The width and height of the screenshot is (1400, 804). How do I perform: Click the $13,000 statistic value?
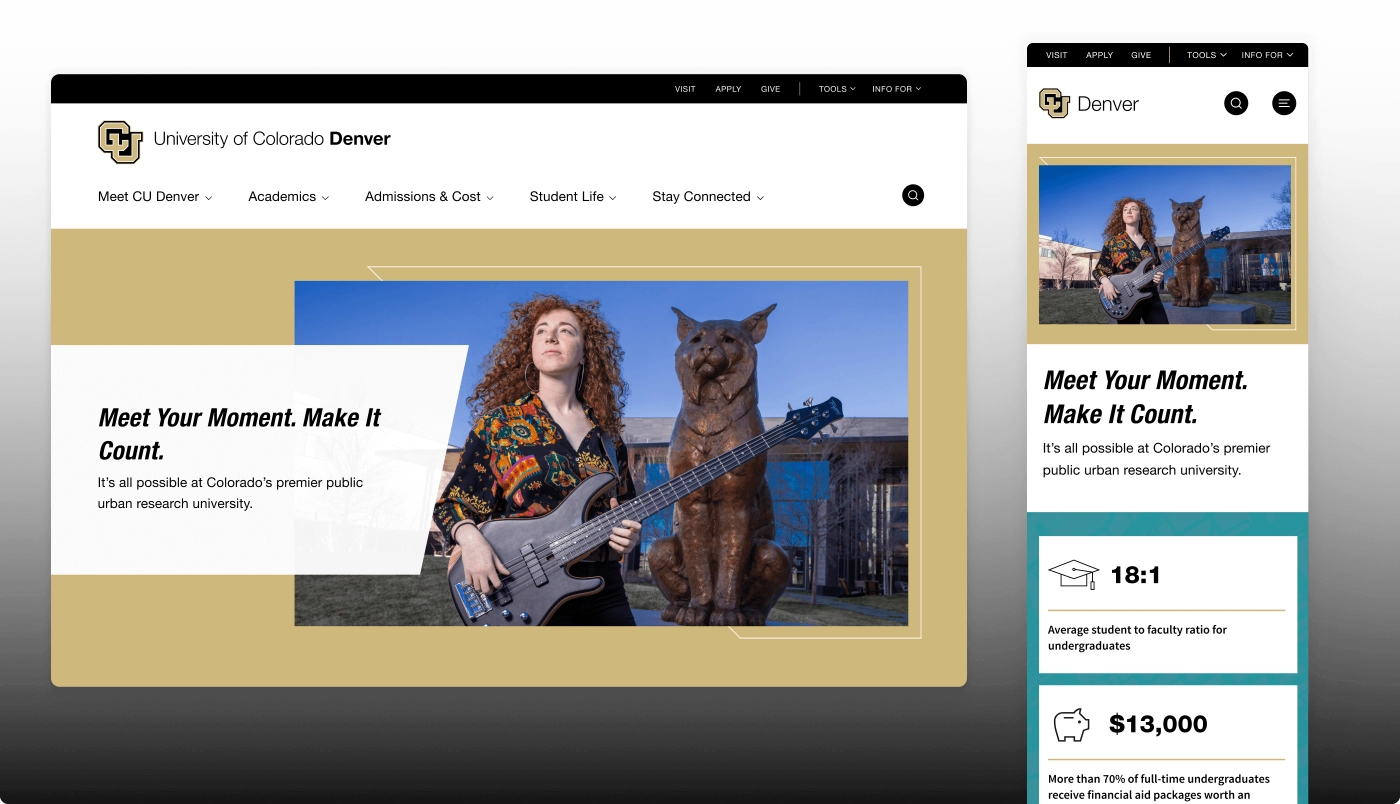tap(1158, 724)
